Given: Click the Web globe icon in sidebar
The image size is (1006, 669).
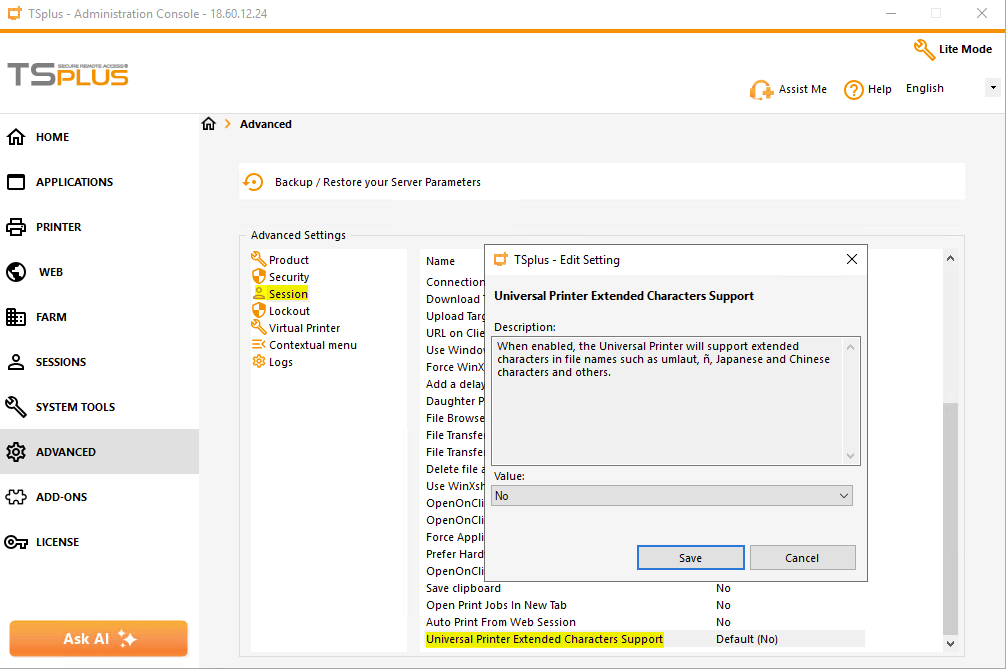Looking at the screenshot, I should [x=16, y=272].
